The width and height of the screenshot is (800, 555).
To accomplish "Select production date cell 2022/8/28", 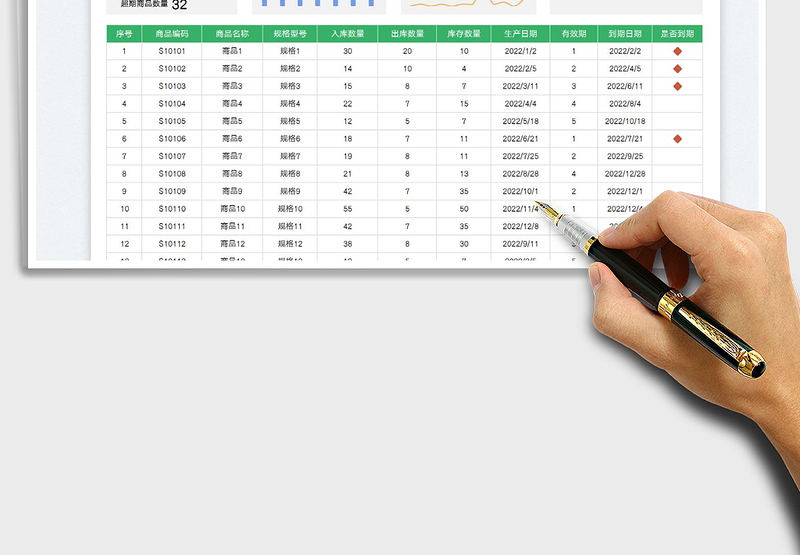I will [521, 174].
